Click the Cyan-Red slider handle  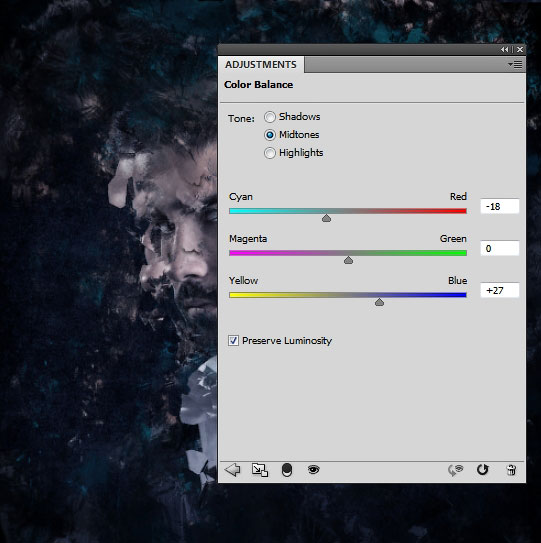point(326,218)
